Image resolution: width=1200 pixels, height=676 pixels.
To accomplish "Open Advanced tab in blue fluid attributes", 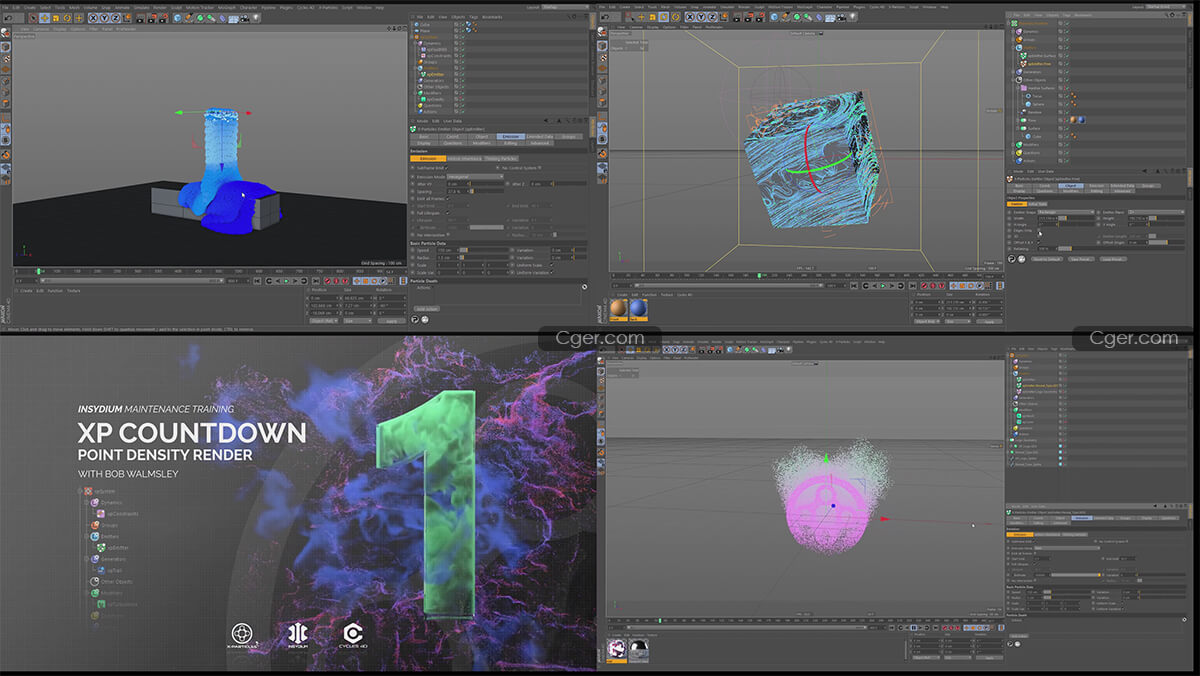I will pyautogui.click(x=540, y=143).
